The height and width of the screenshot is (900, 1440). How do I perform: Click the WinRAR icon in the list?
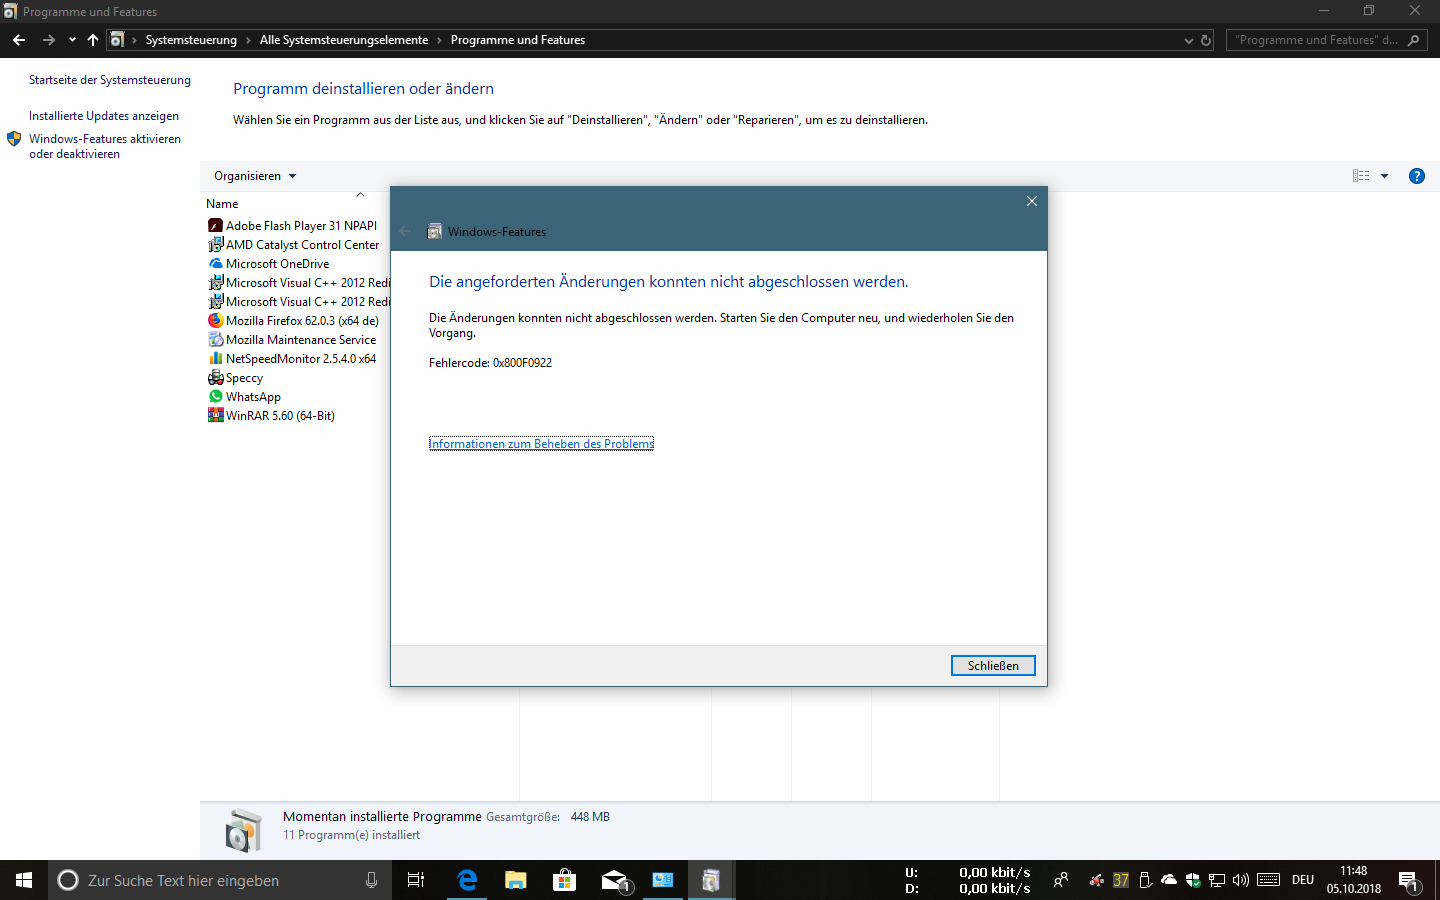pyautogui.click(x=215, y=416)
